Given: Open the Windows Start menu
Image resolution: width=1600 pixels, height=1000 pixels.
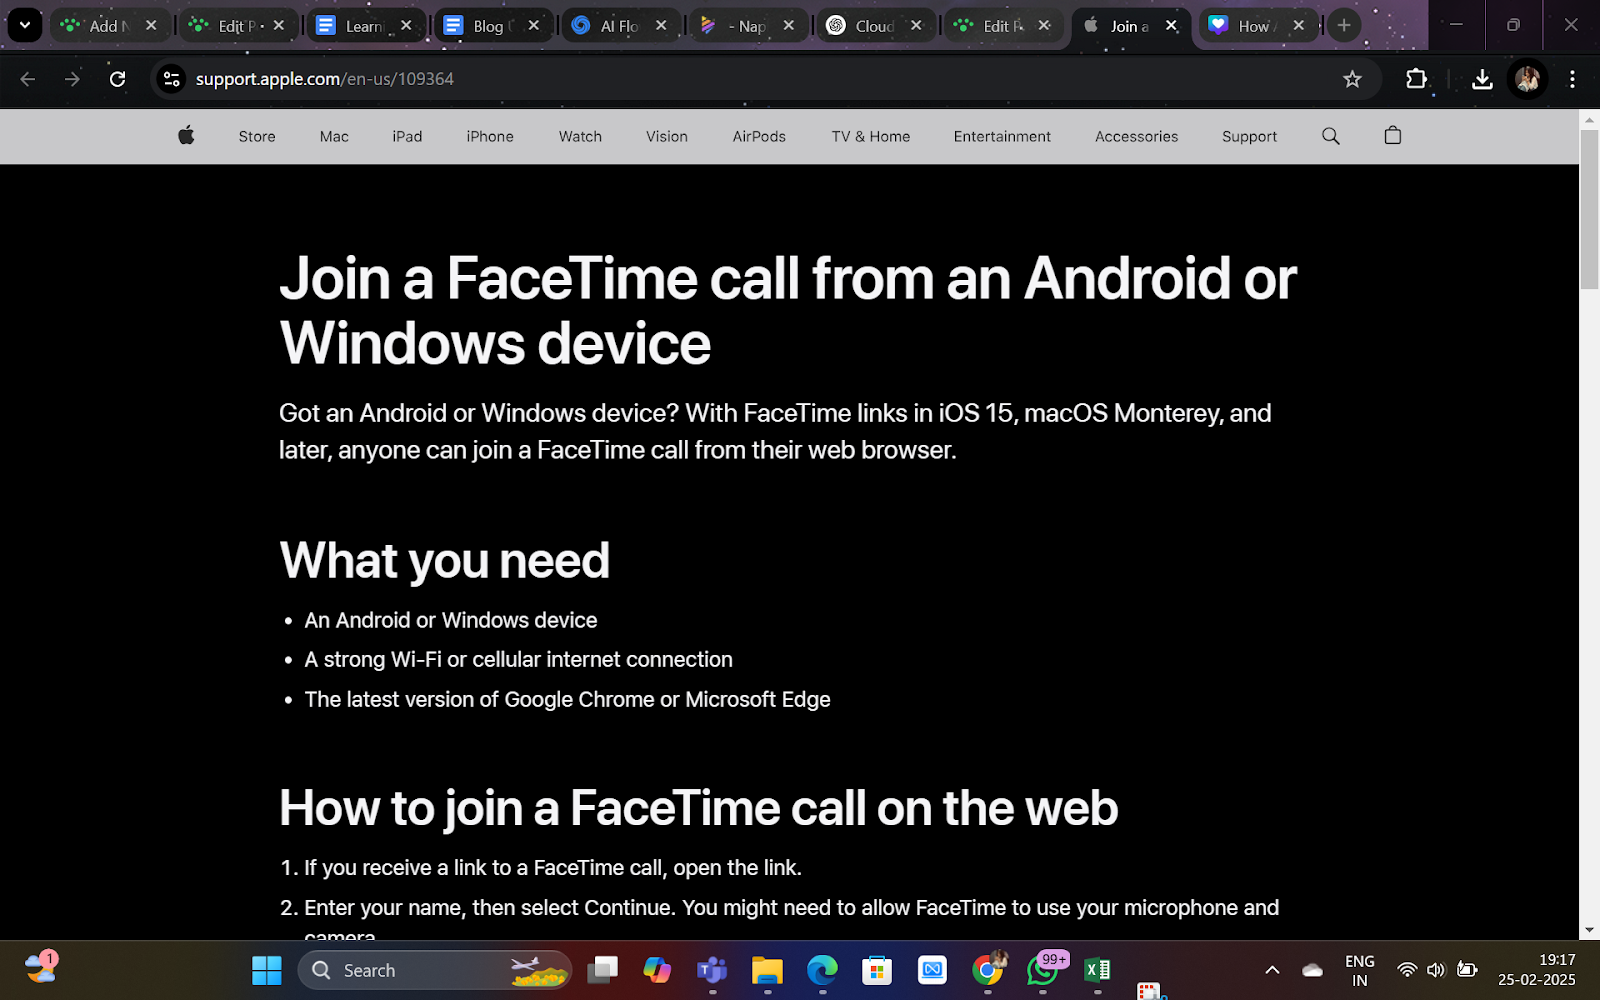Looking at the screenshot, I should click(x=267, y=970).
